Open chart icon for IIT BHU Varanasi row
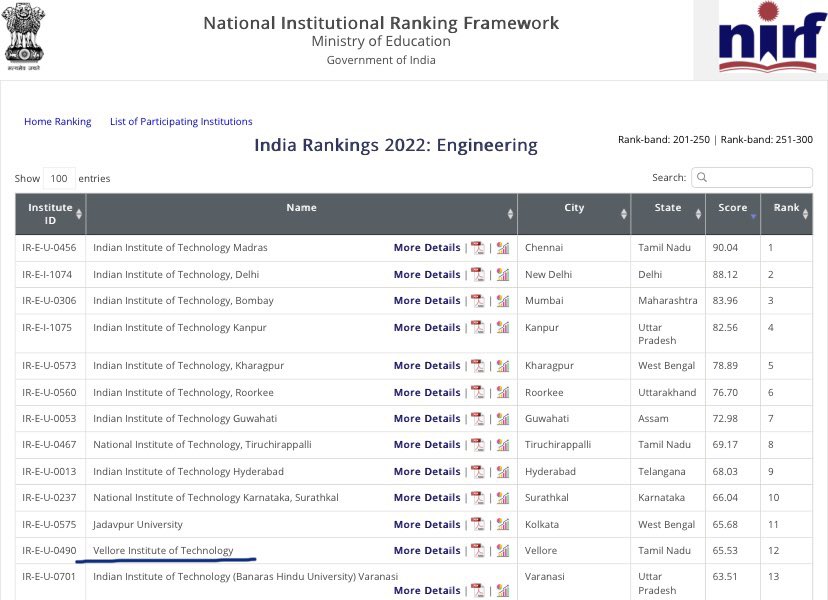Screen dimensions: 828x600 [503, 590]
